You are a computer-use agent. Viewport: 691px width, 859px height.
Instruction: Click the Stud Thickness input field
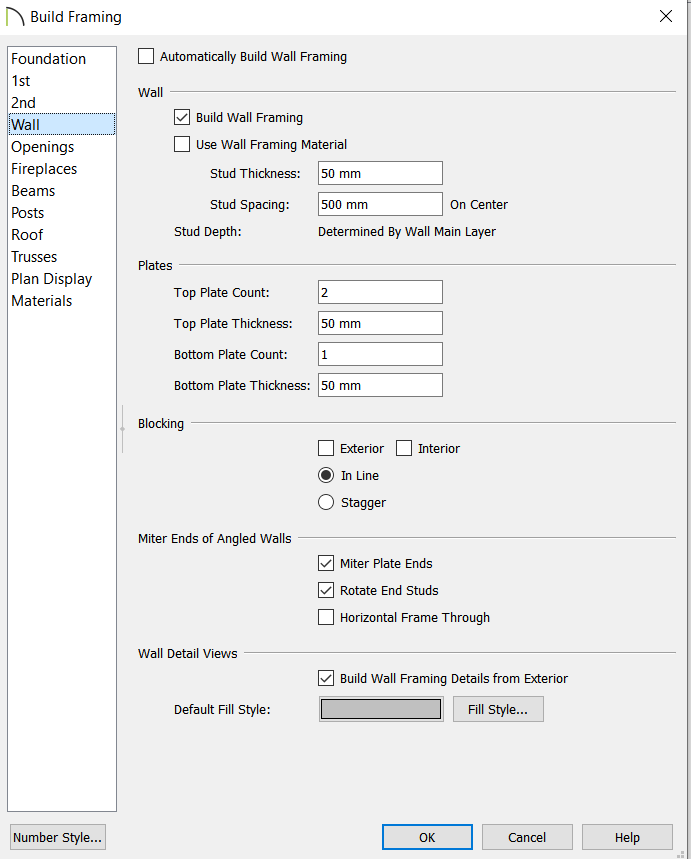pyautogui.click(x=380, y=173)
